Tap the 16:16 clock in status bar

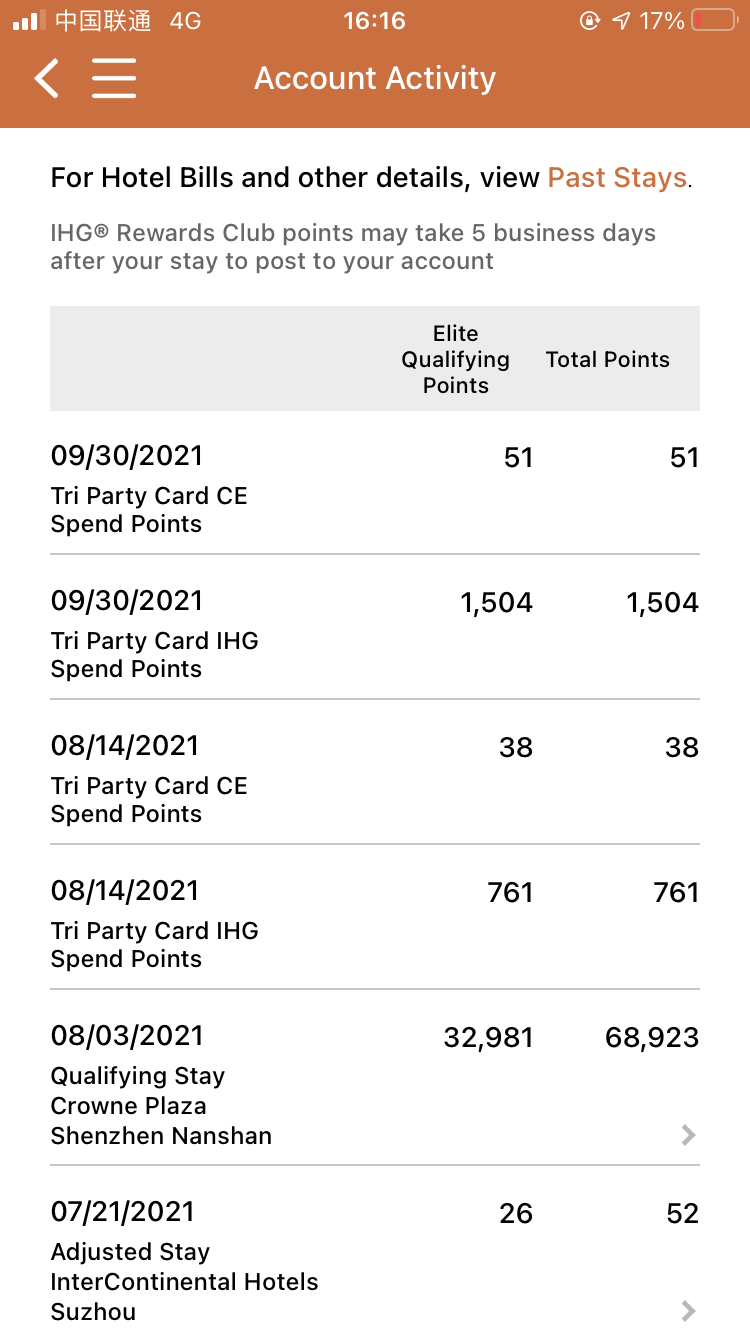374,21
